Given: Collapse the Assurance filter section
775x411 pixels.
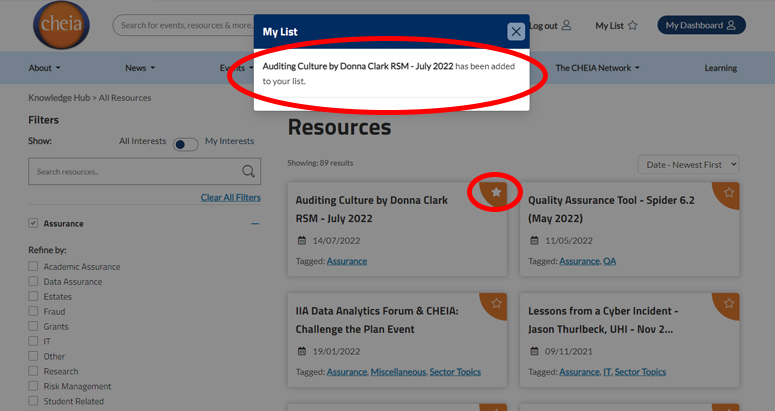Looking at the screenshot, I should coord(255,223).
